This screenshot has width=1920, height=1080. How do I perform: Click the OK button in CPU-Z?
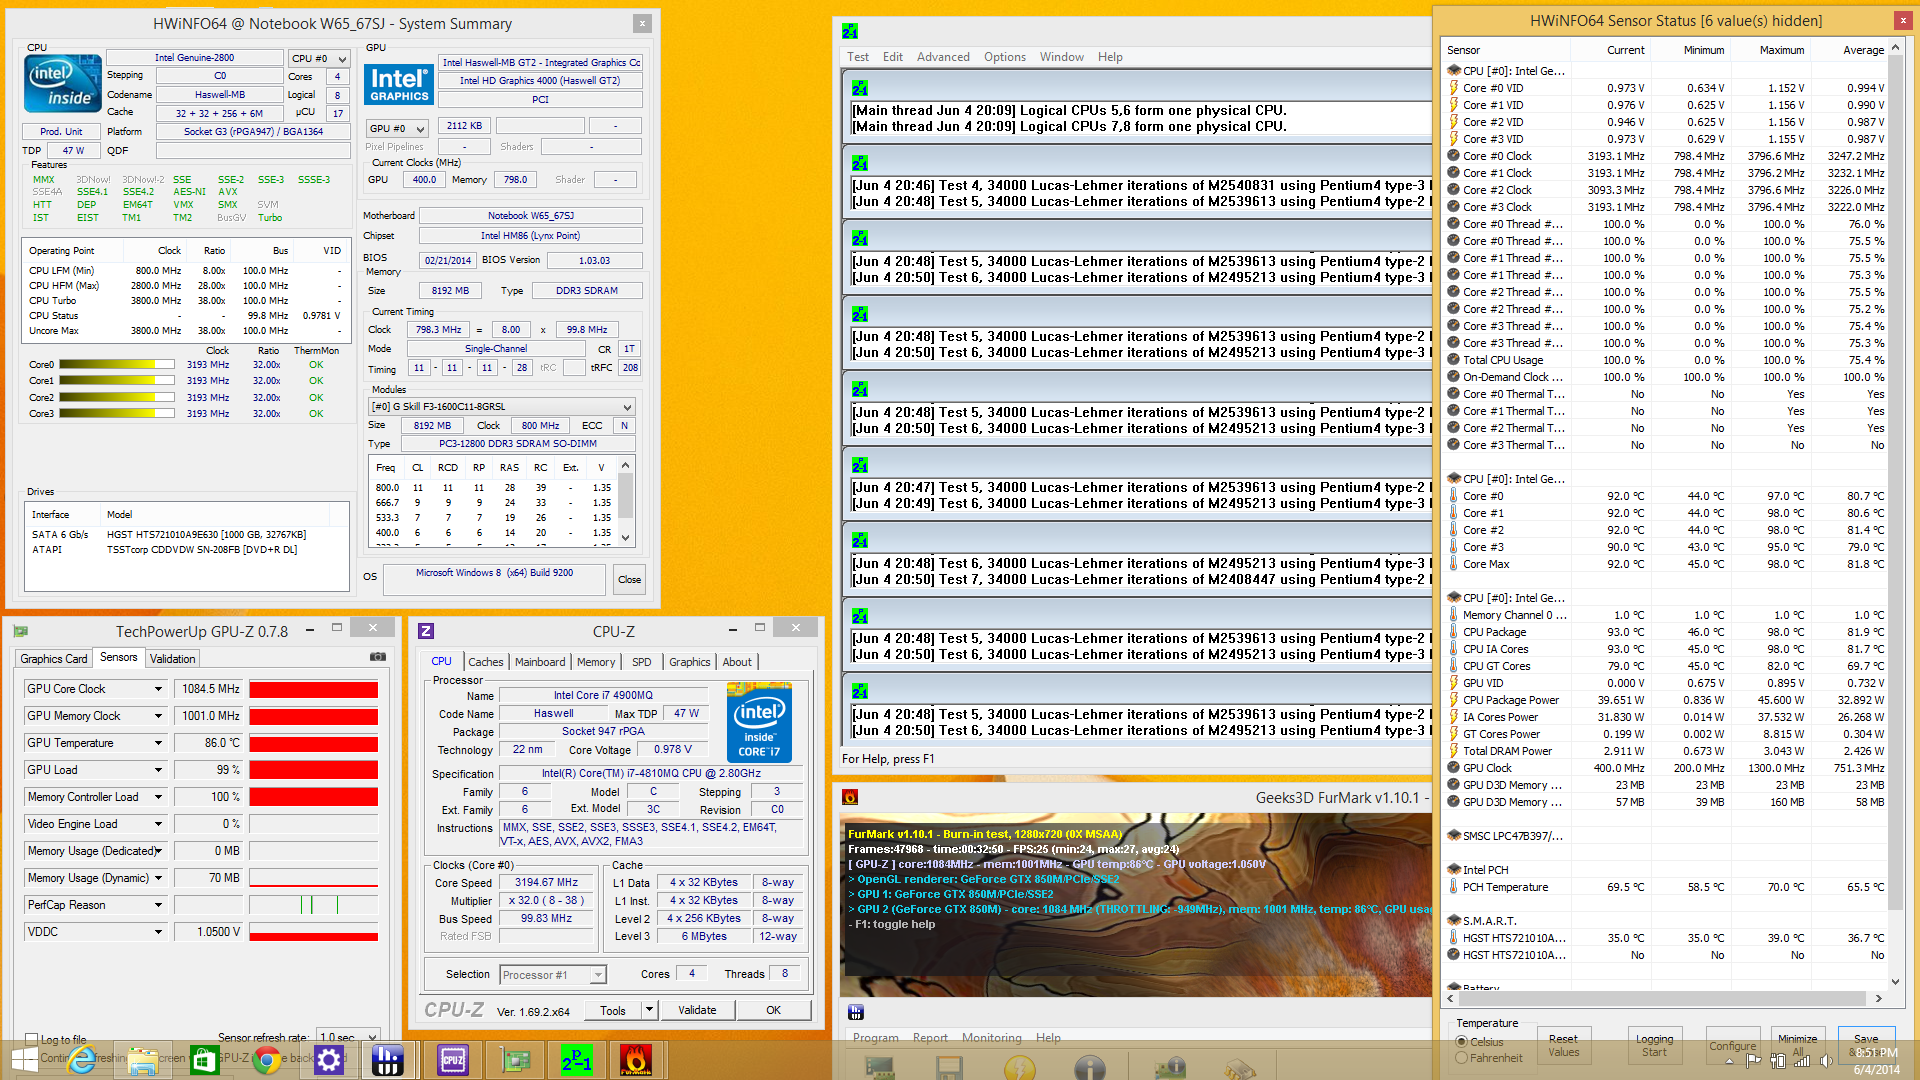click(773, 1010)
